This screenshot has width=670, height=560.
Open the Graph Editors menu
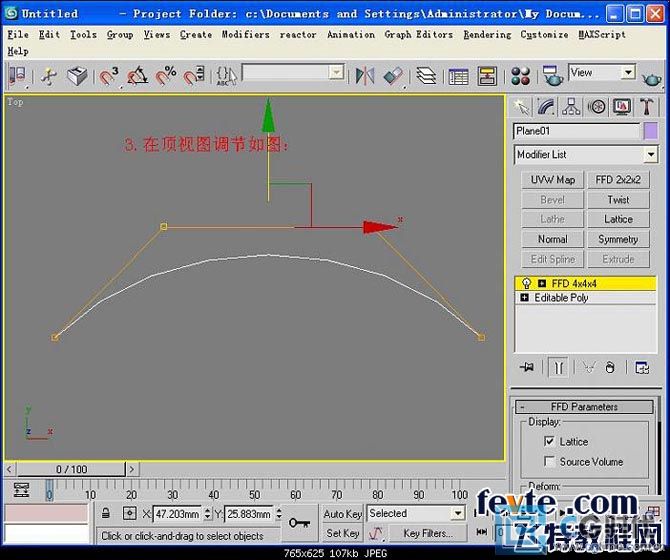coord(418,34)
